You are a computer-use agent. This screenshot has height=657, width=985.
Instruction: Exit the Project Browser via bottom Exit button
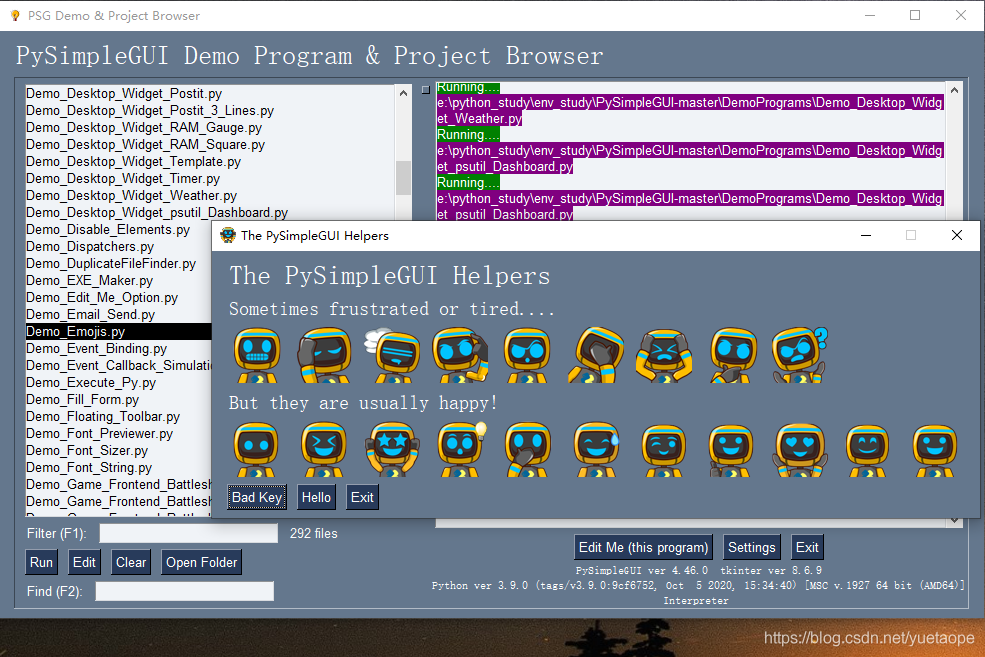(x=807, y=547)
